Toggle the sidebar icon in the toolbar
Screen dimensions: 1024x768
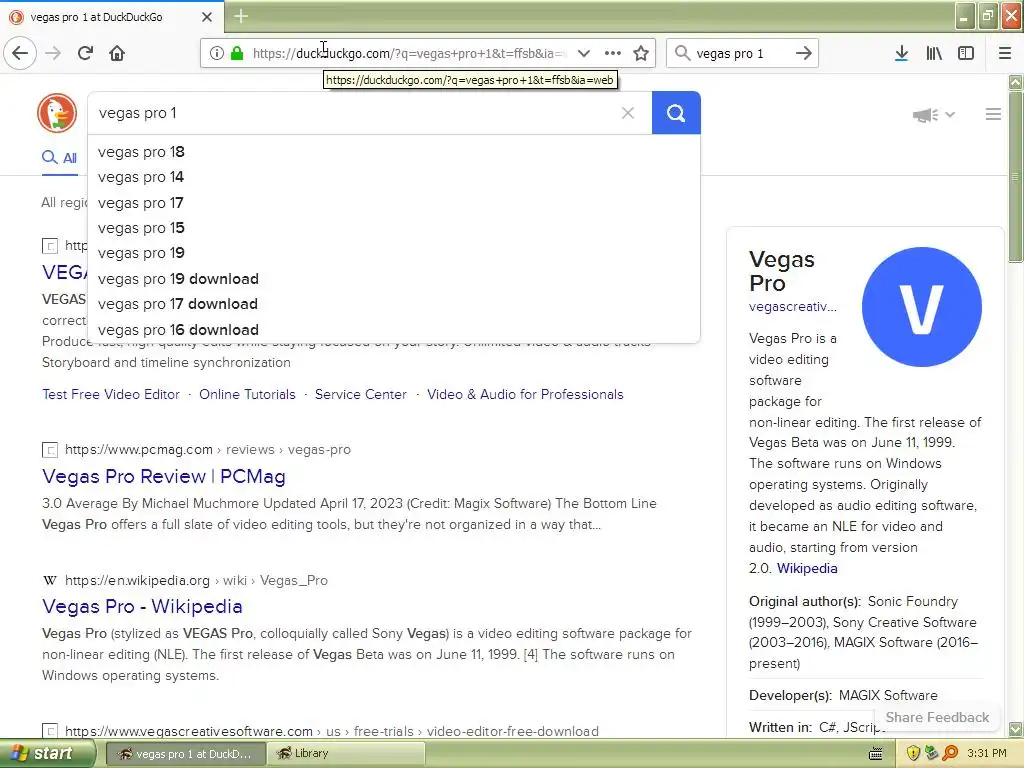click(966, 53)
